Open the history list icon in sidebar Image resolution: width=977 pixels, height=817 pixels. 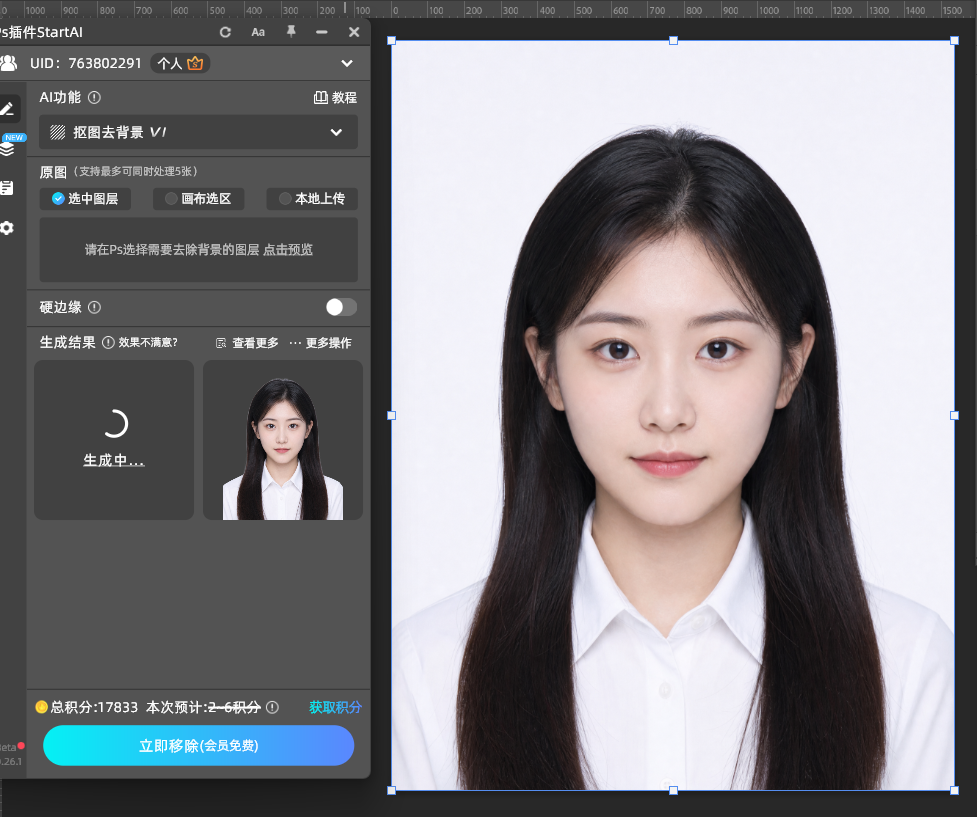coord(7,188)
